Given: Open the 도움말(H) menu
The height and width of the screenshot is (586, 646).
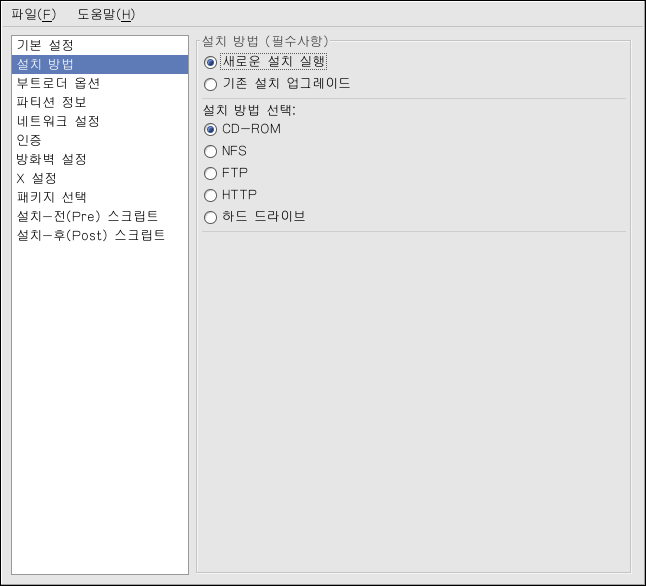Looking at the screenshot, I should tap(105, 14).
